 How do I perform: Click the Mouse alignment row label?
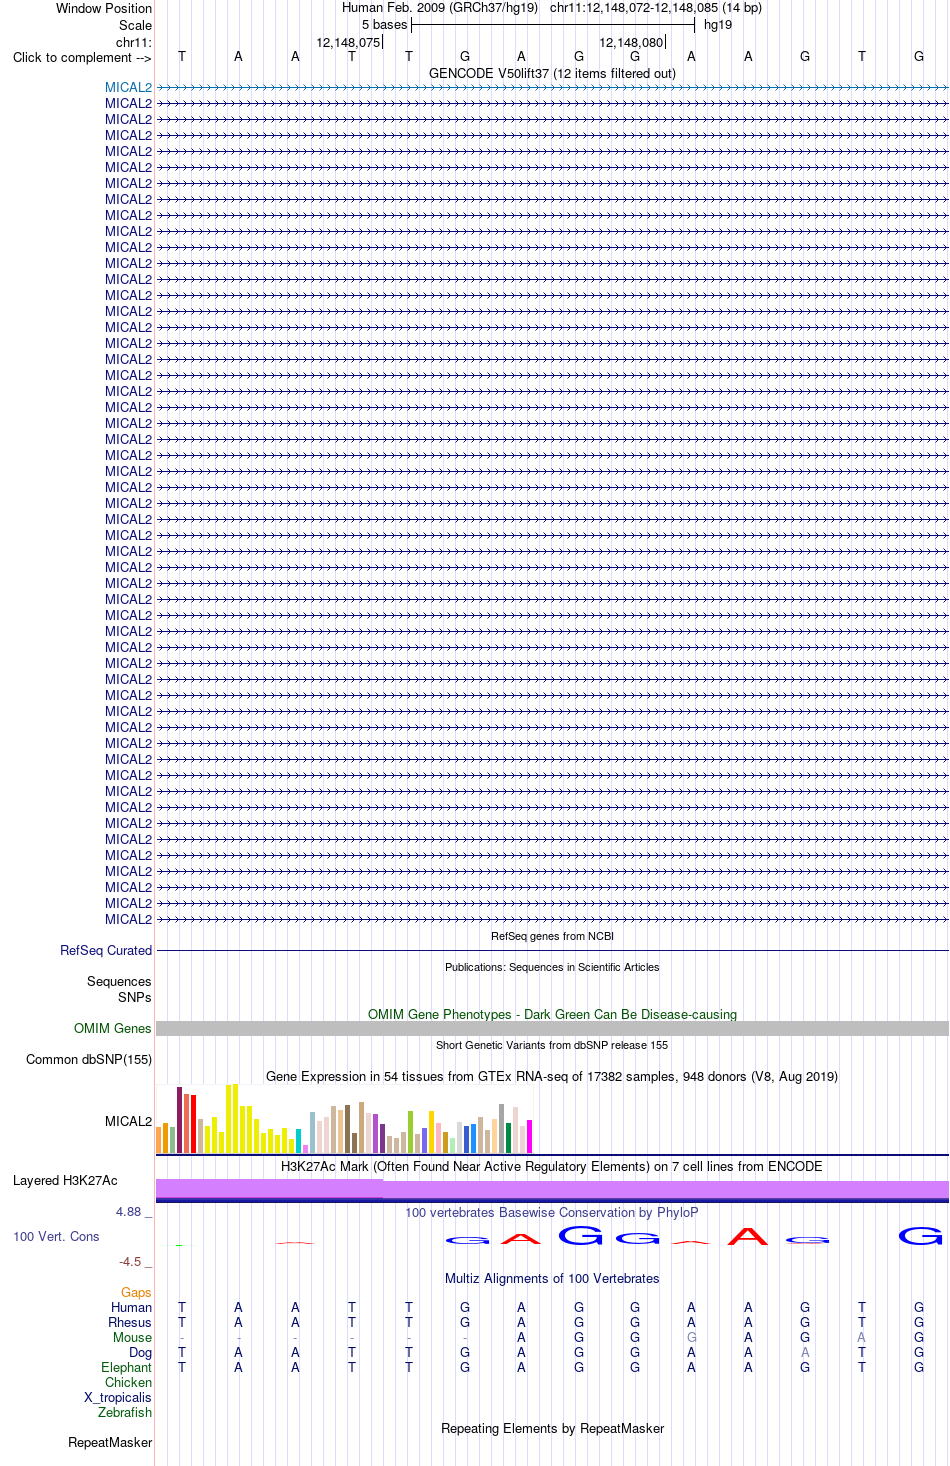tap(132, 1337)
